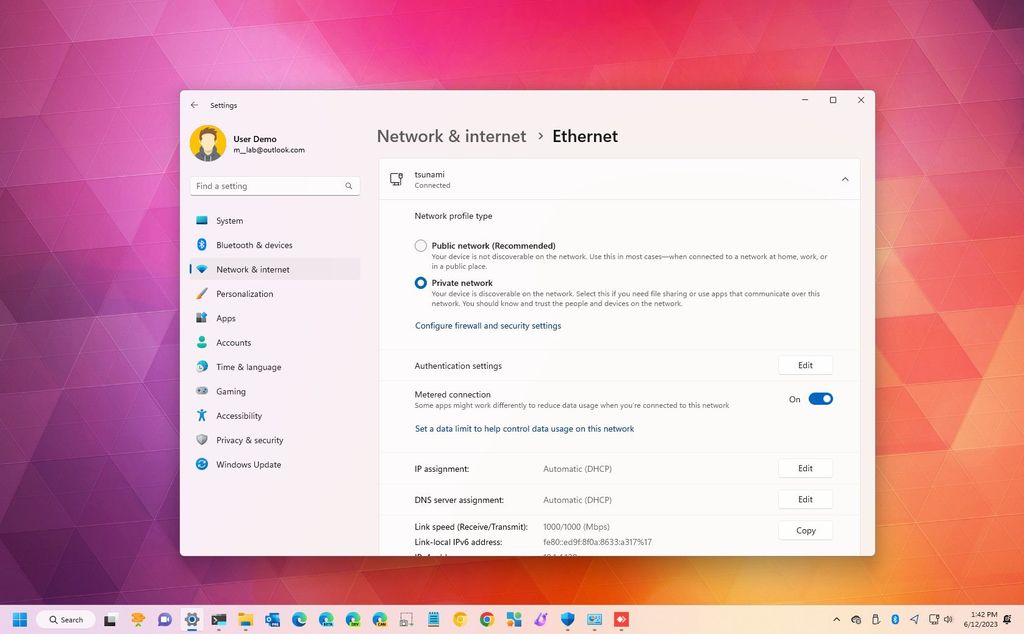Screen dimensions: 1024x634
Task: Select the Public network radio button
Action: tap(421, 245)
